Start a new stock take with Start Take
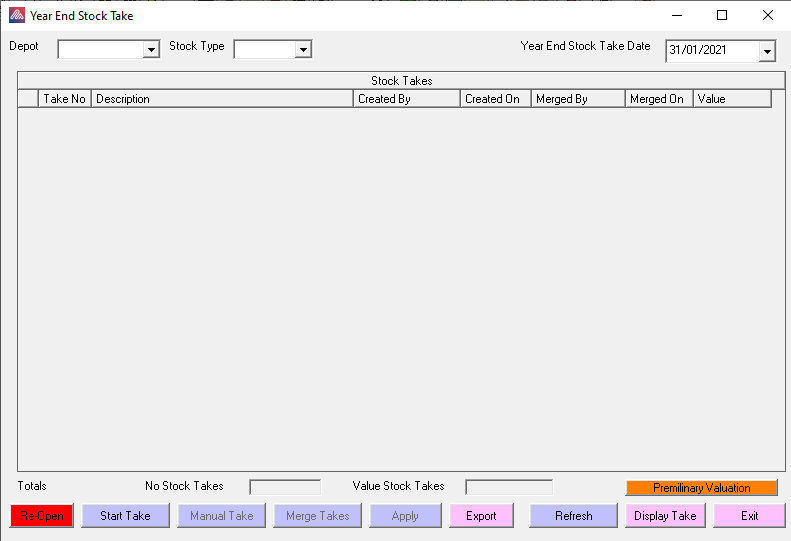 coord(125,515)
